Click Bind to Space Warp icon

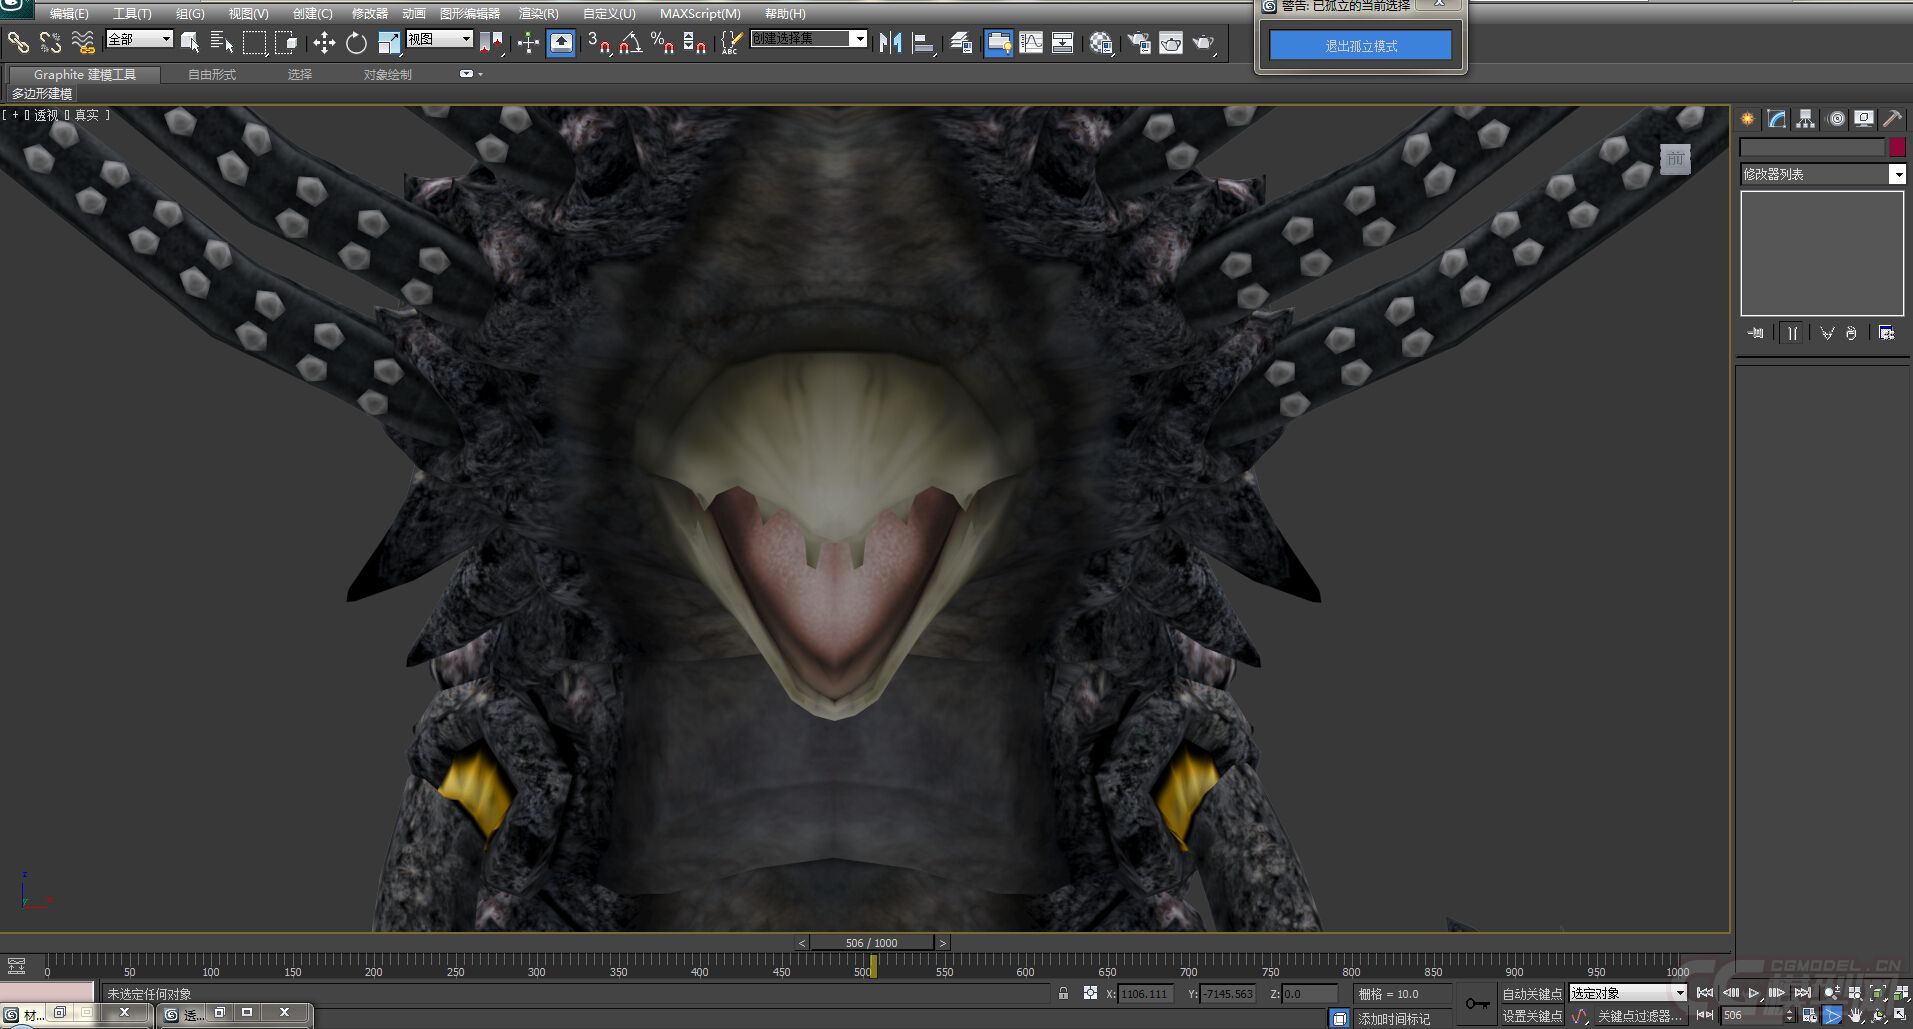(x=83, y=42)
